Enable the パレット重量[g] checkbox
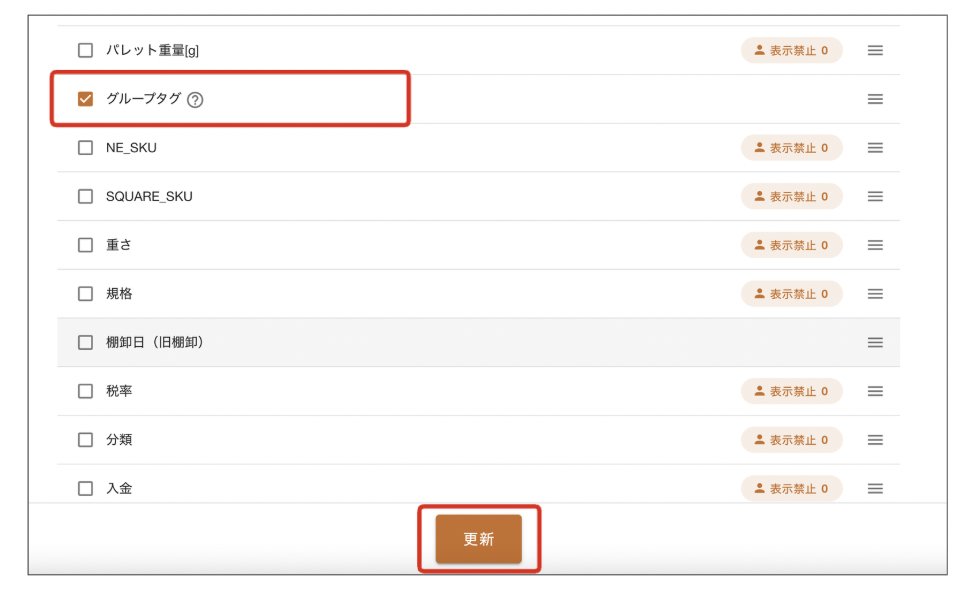 click(x=86, y=50)
